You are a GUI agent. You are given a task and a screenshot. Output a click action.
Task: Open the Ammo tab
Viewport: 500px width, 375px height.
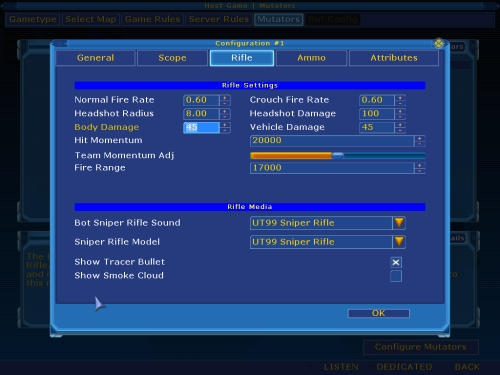tap(311, 58)
